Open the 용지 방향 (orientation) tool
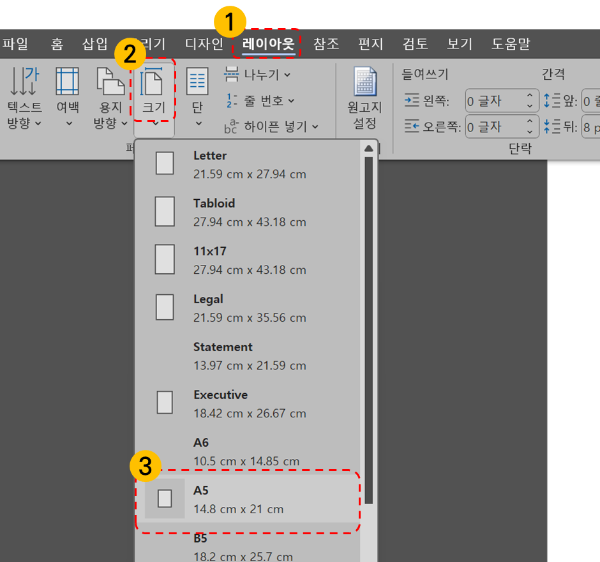 [111, 98]
